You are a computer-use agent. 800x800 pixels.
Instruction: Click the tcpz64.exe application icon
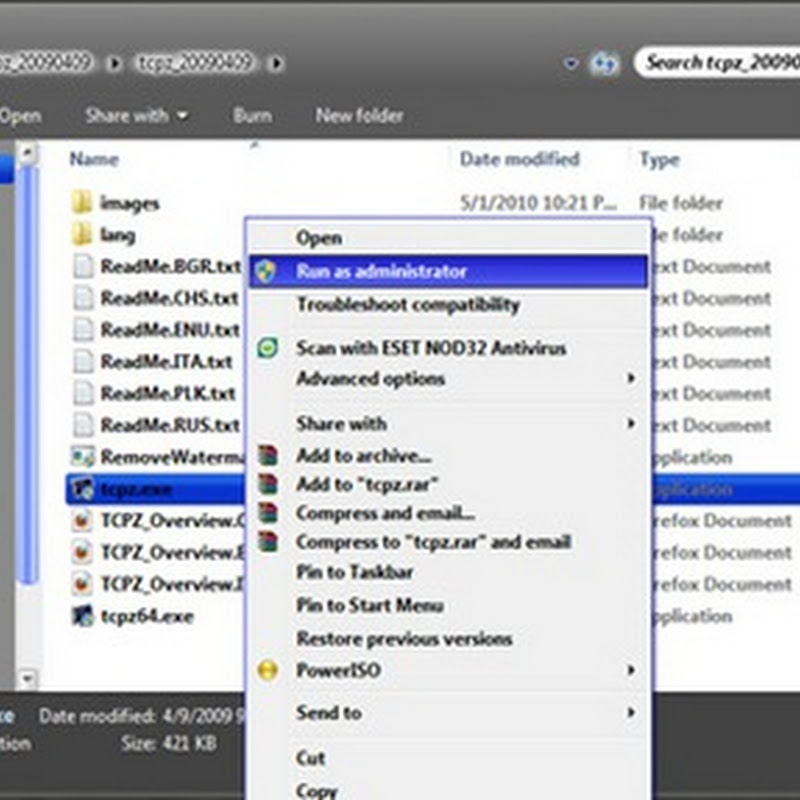(x=83, y=615)
